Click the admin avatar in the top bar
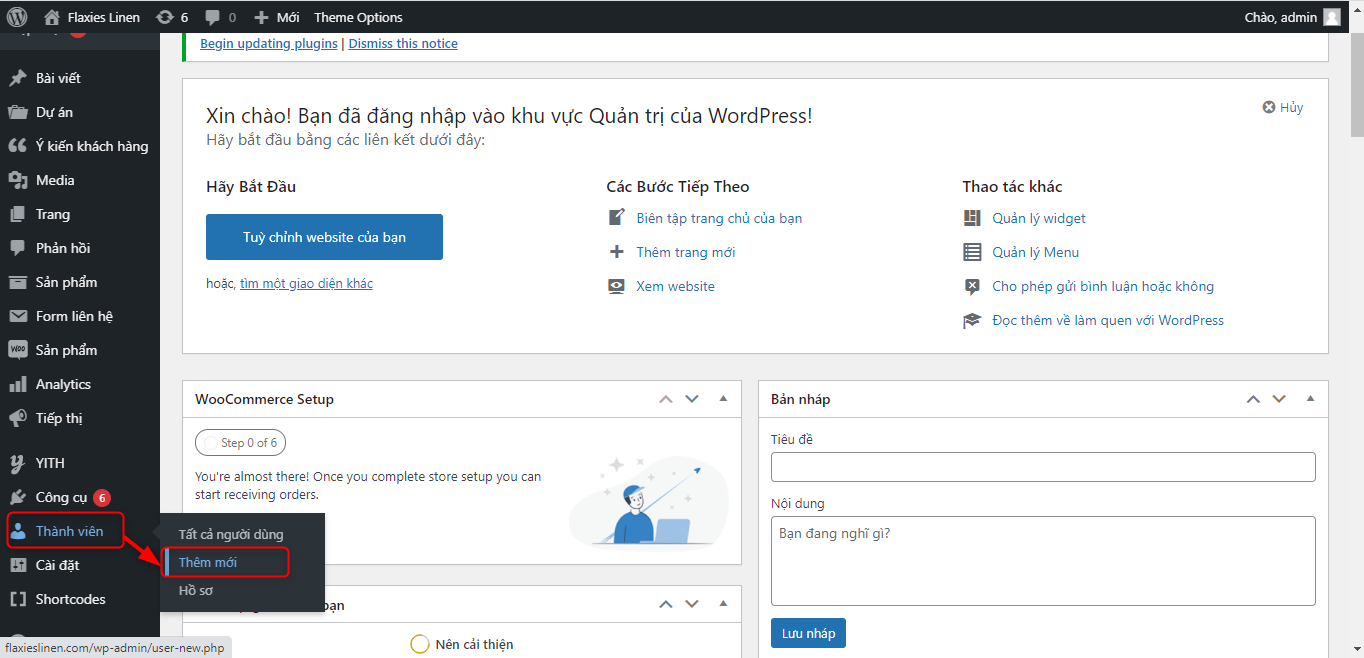Viewport: 1364px width, 658px height. pos(1331,17)
